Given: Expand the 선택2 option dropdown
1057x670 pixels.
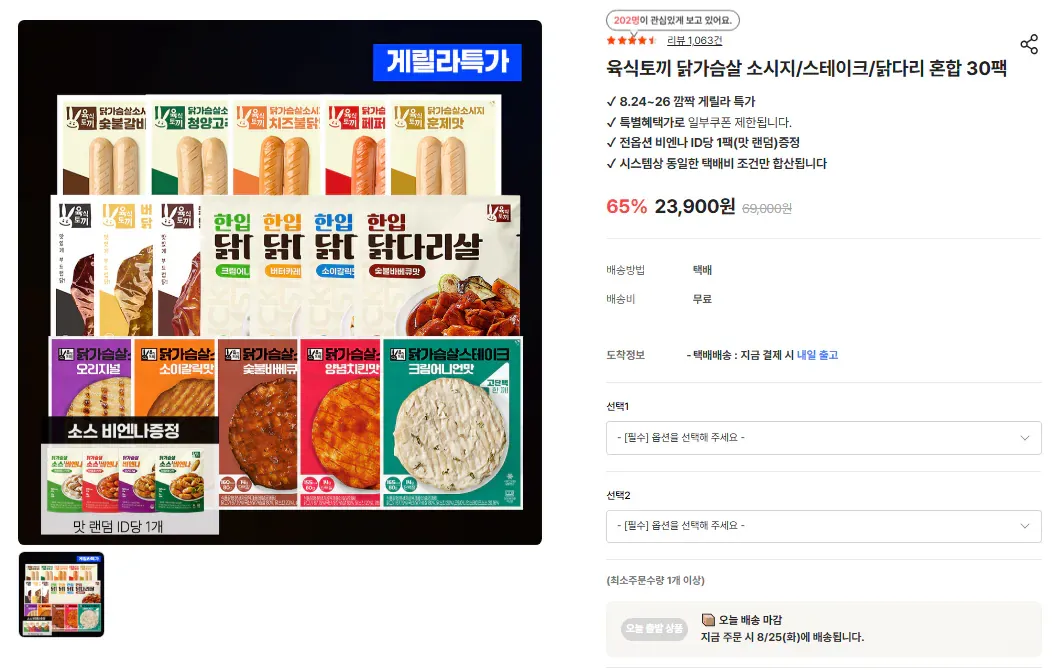Looking at the screenshot, I should tap(823, 526).
